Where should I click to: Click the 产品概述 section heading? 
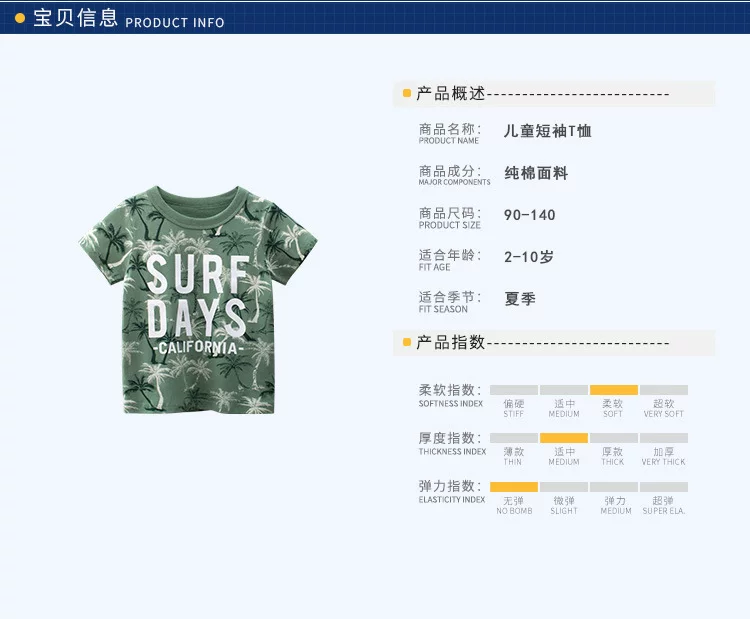(x=451, y=93)
